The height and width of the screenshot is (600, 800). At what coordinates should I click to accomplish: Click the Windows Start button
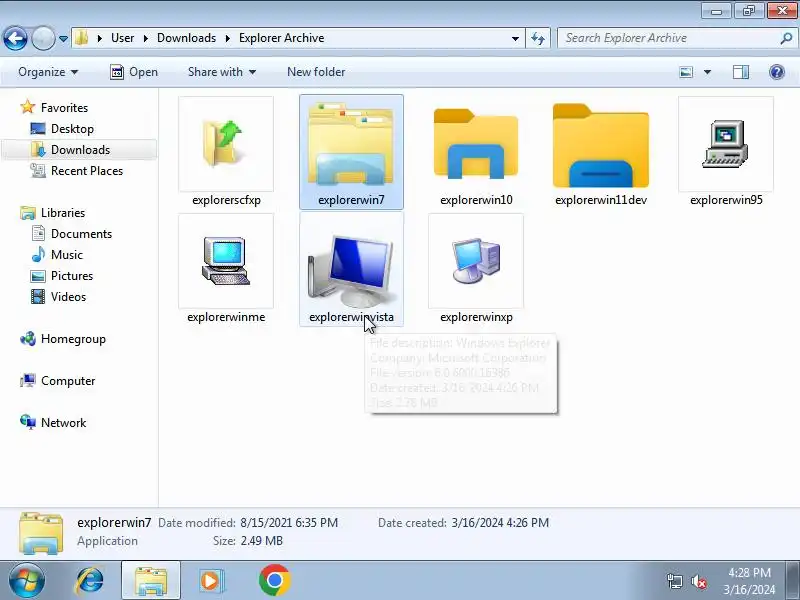point(26,581)
